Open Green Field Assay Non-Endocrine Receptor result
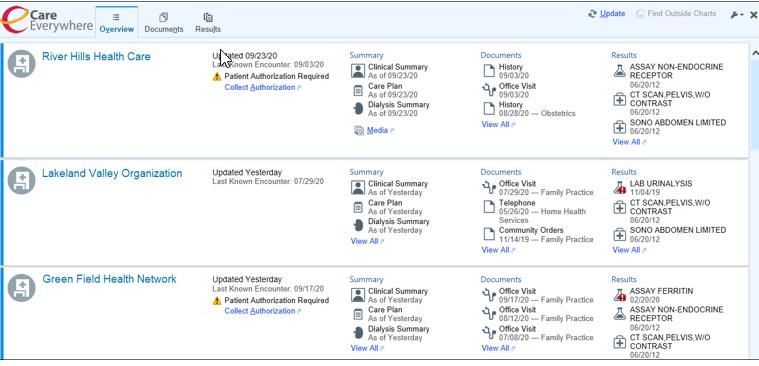Screen dimensions: 759x366 (668, 319)
